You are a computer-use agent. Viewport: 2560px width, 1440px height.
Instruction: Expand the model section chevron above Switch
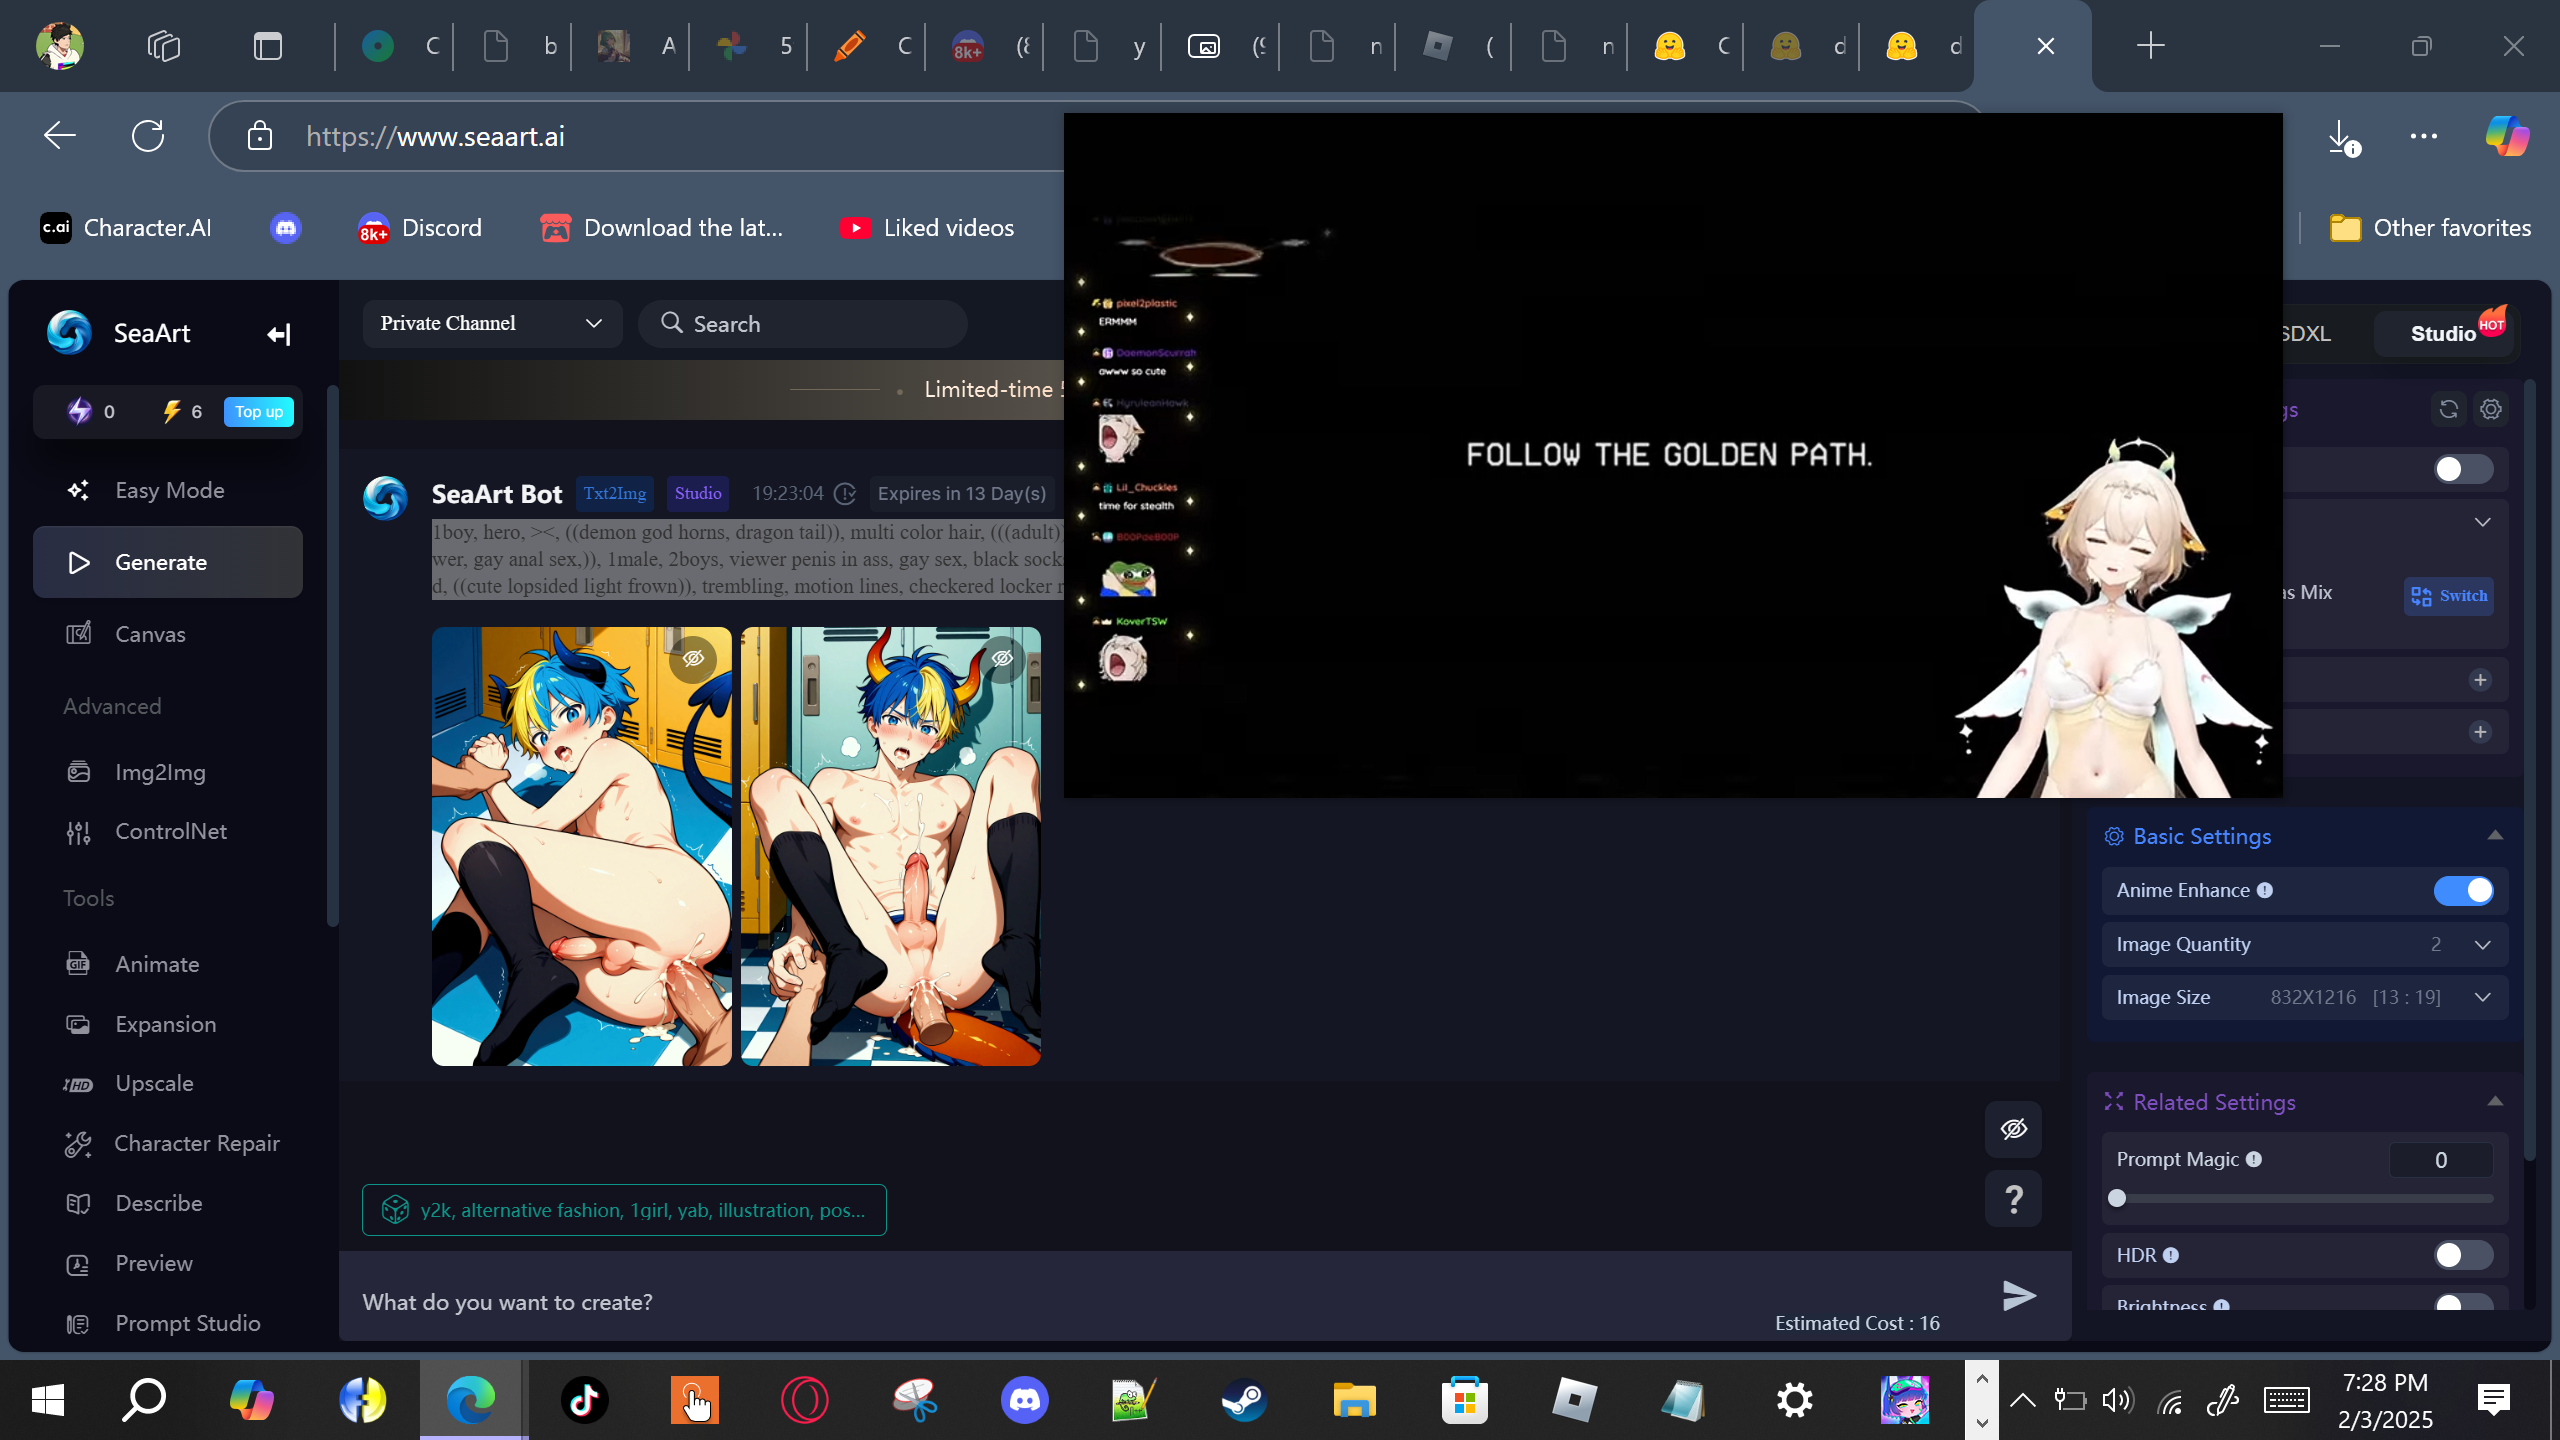(2483, 523)
